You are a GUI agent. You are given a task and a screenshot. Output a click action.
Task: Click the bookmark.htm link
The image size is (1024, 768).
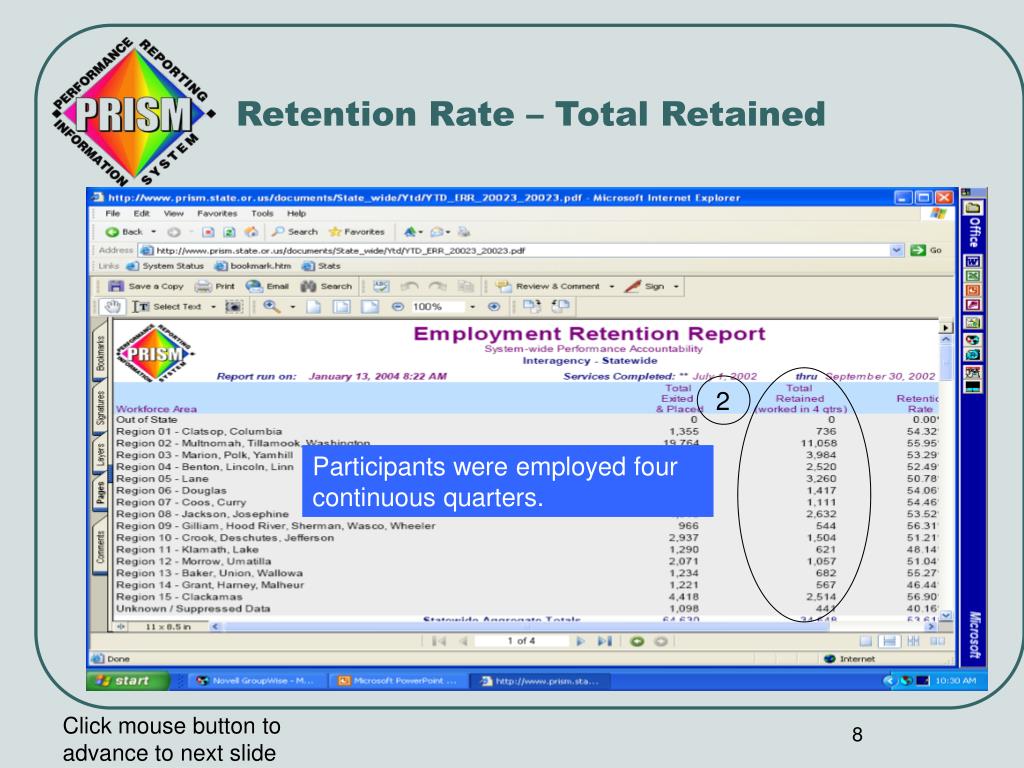click(254, 266)
